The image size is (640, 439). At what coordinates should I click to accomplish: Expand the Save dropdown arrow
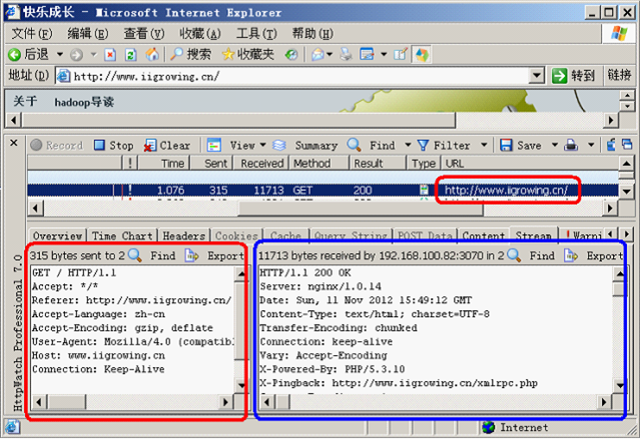(554, 145)
